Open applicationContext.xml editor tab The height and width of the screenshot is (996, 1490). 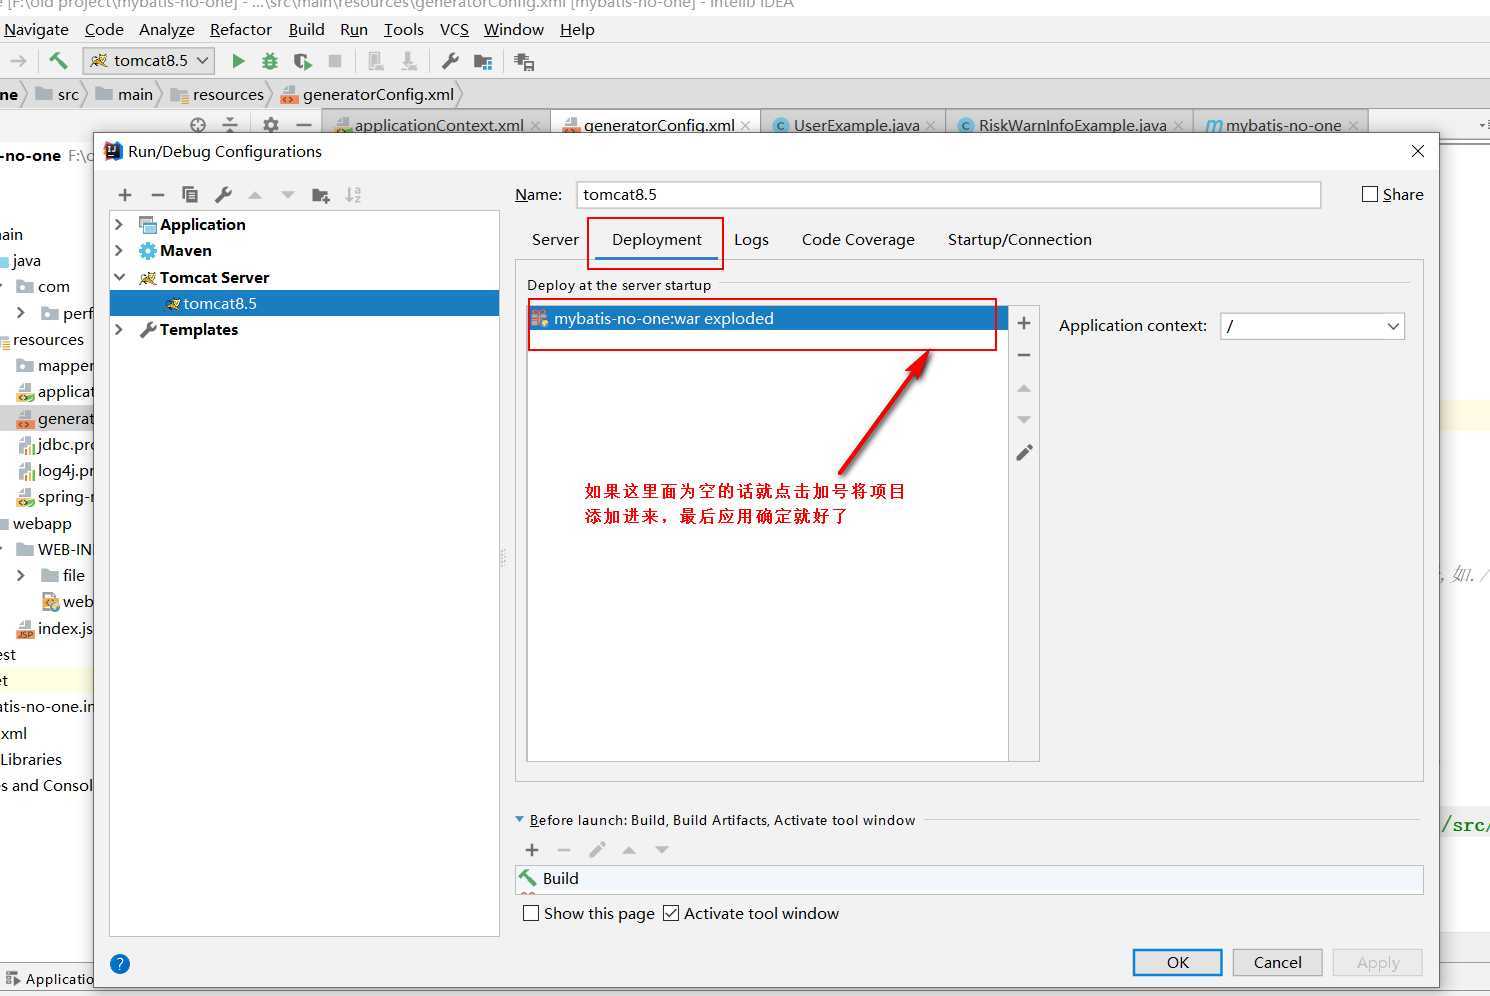coord(438,125)
